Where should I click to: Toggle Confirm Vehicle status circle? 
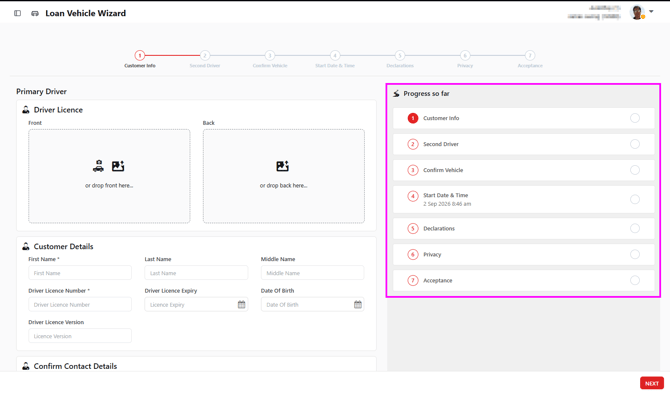pos(635,170)
